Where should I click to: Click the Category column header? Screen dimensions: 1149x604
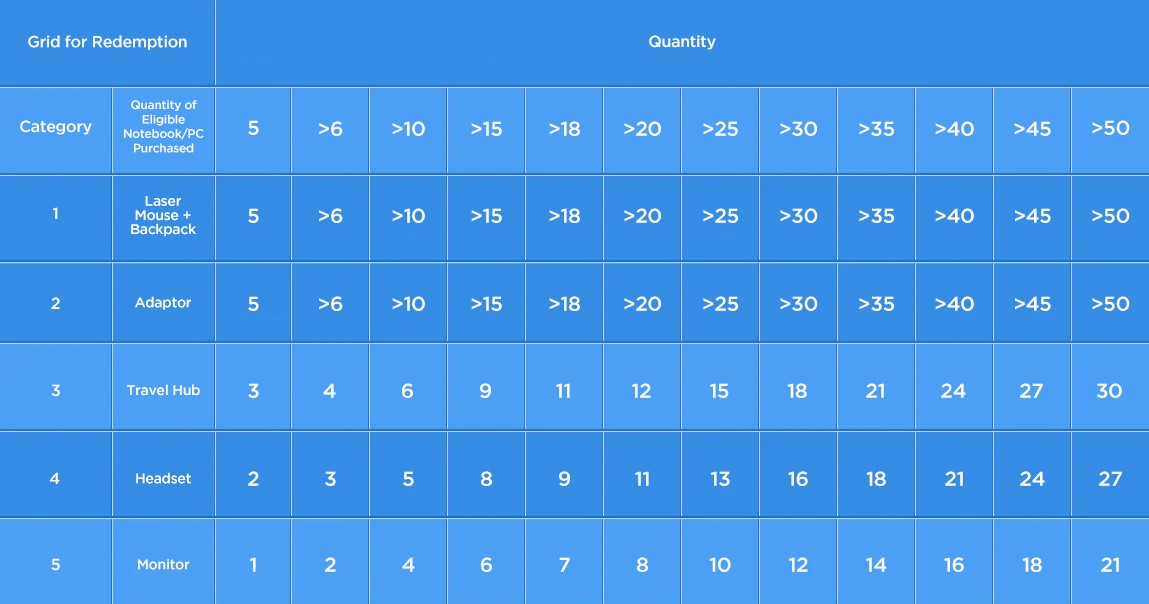(x=56, y=130)
